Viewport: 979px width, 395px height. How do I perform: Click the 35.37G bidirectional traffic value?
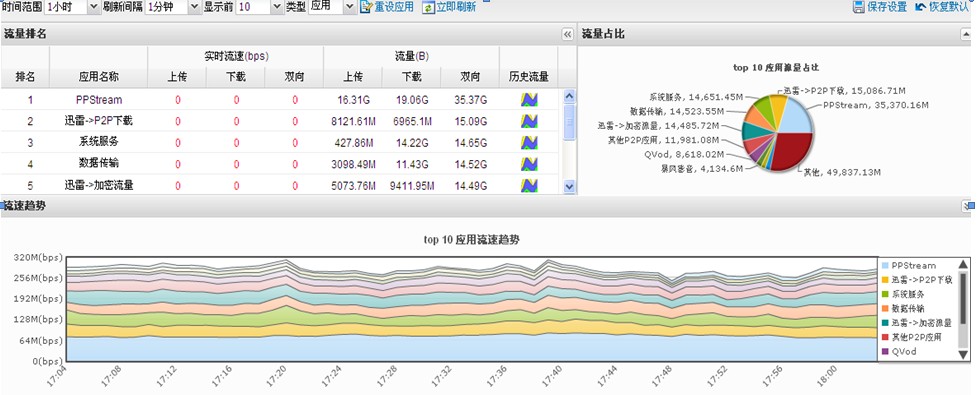pos(470,100)
